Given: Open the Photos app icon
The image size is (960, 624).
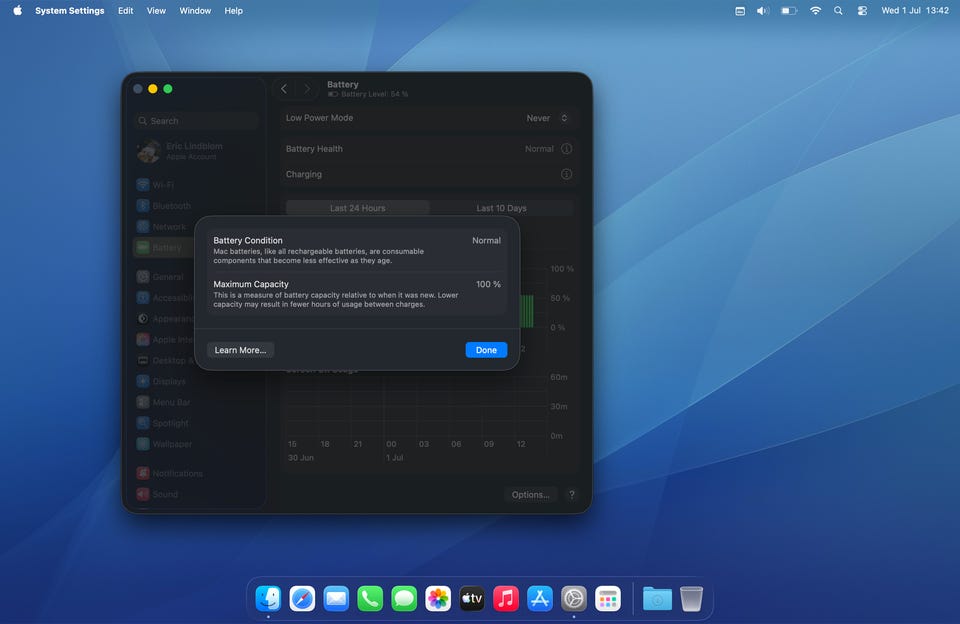Looking at the screenshot, I should 438,598.
